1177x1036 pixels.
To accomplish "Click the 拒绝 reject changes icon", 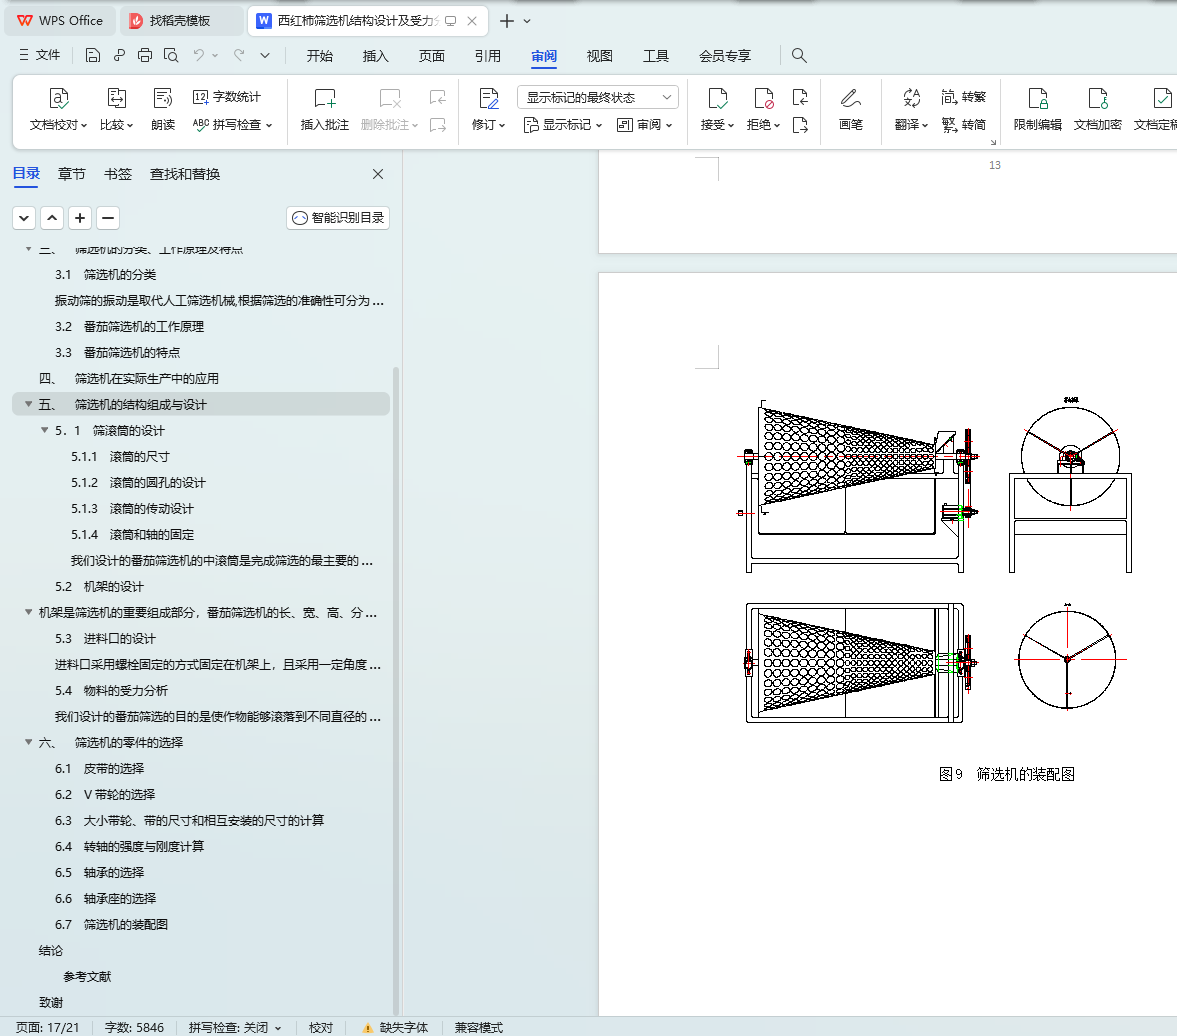I will click(x=763, y=98).
